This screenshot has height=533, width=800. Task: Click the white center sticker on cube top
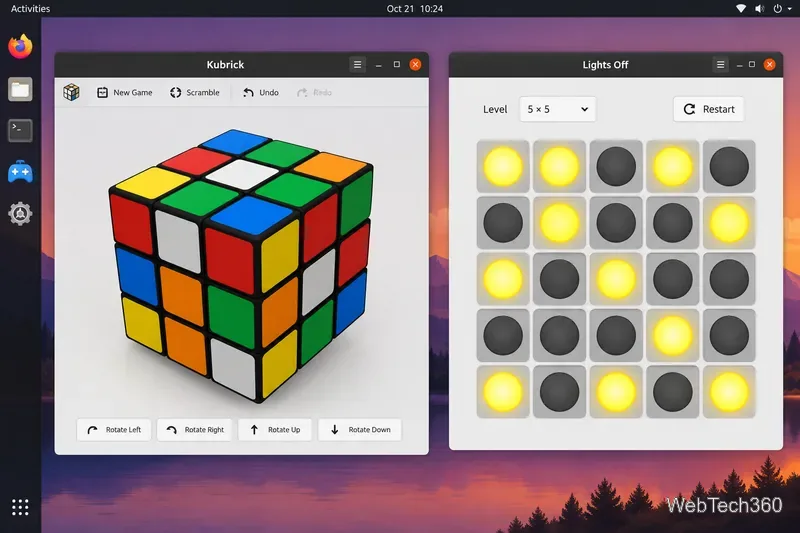click(x=241, y=174)
